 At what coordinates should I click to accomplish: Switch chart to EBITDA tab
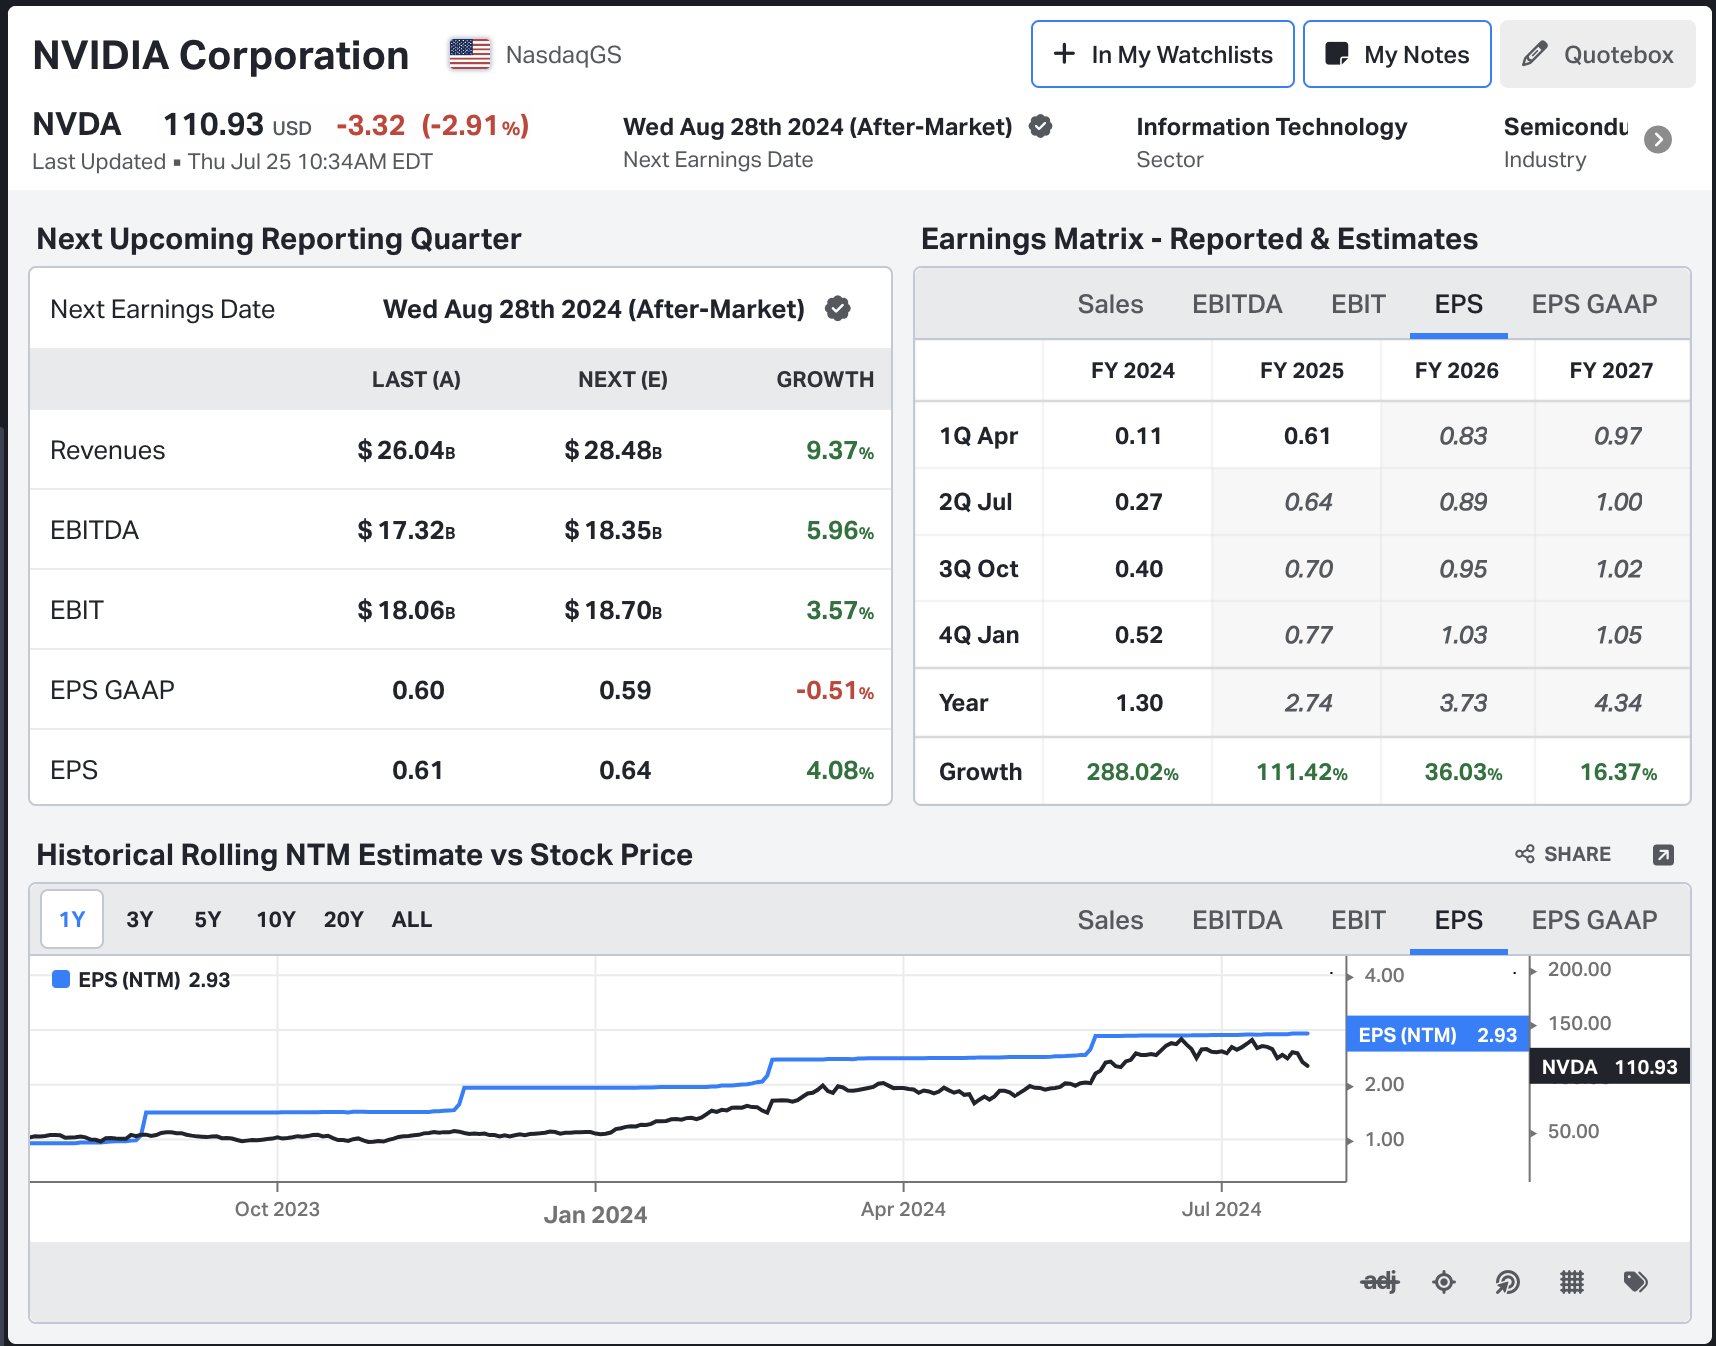(1237, 920)
